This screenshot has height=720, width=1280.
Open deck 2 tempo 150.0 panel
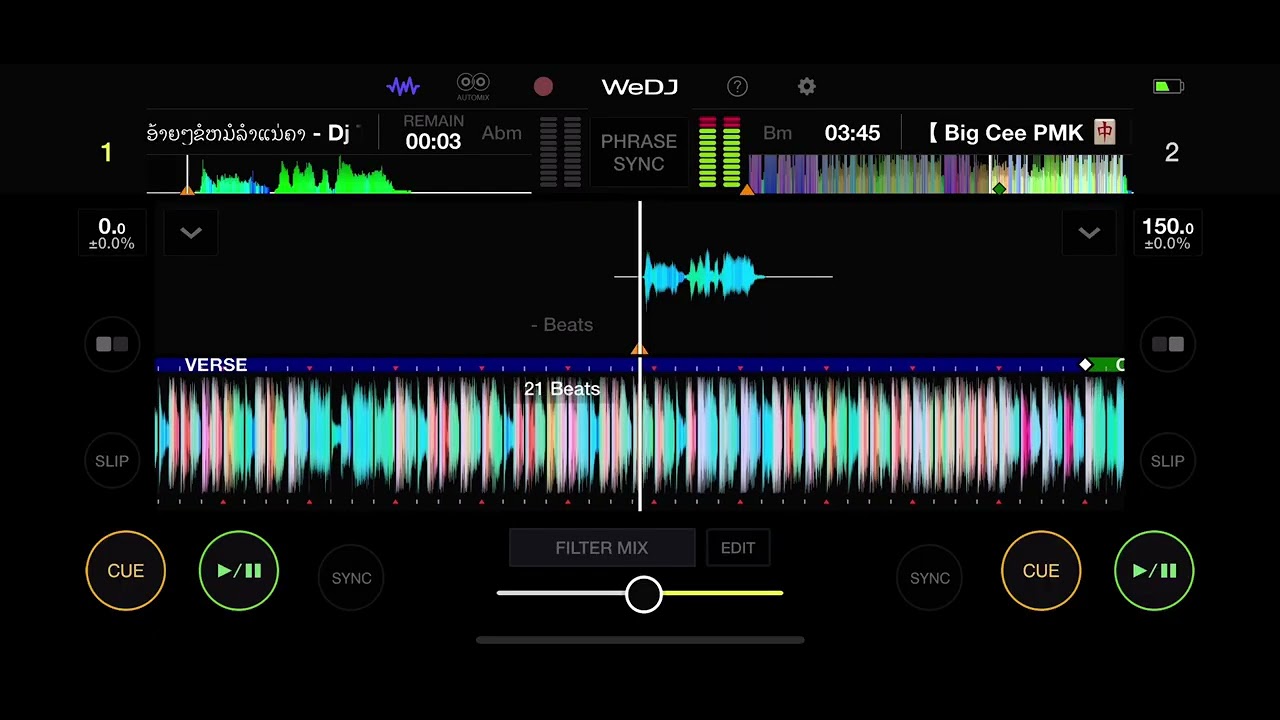[1167, 234]
